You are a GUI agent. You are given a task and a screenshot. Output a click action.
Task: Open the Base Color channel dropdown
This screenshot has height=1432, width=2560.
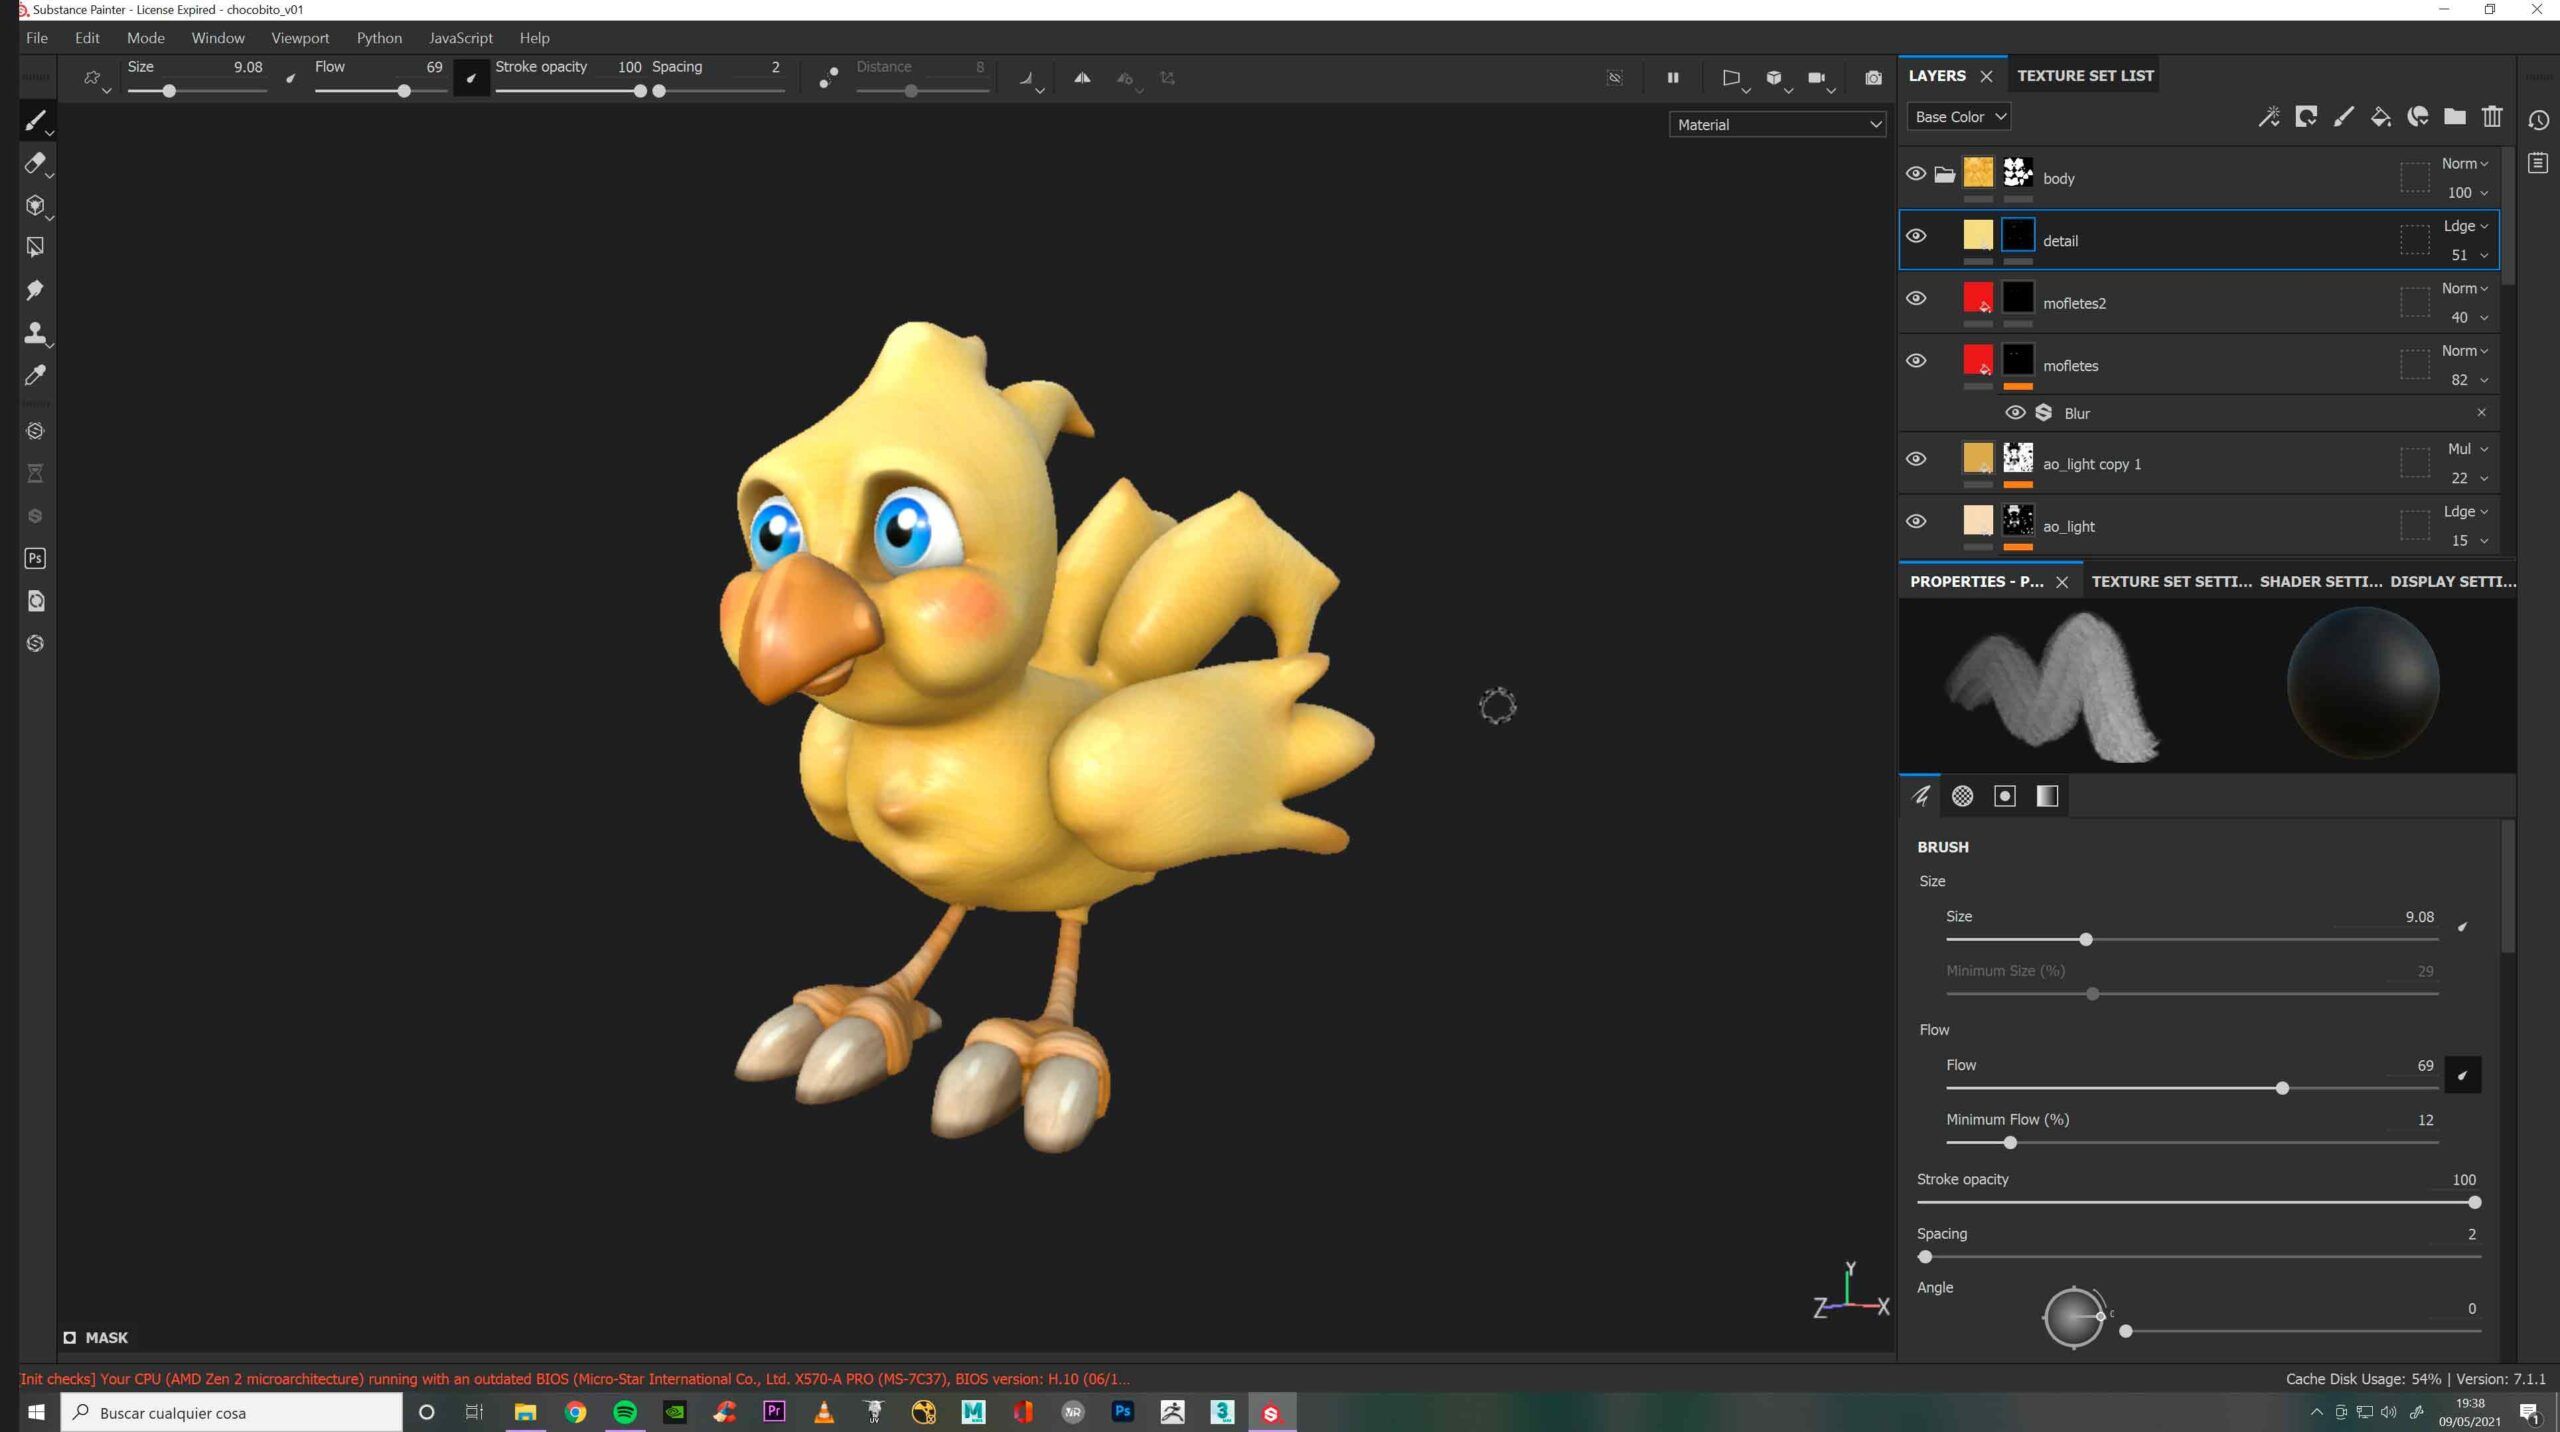1959,117
